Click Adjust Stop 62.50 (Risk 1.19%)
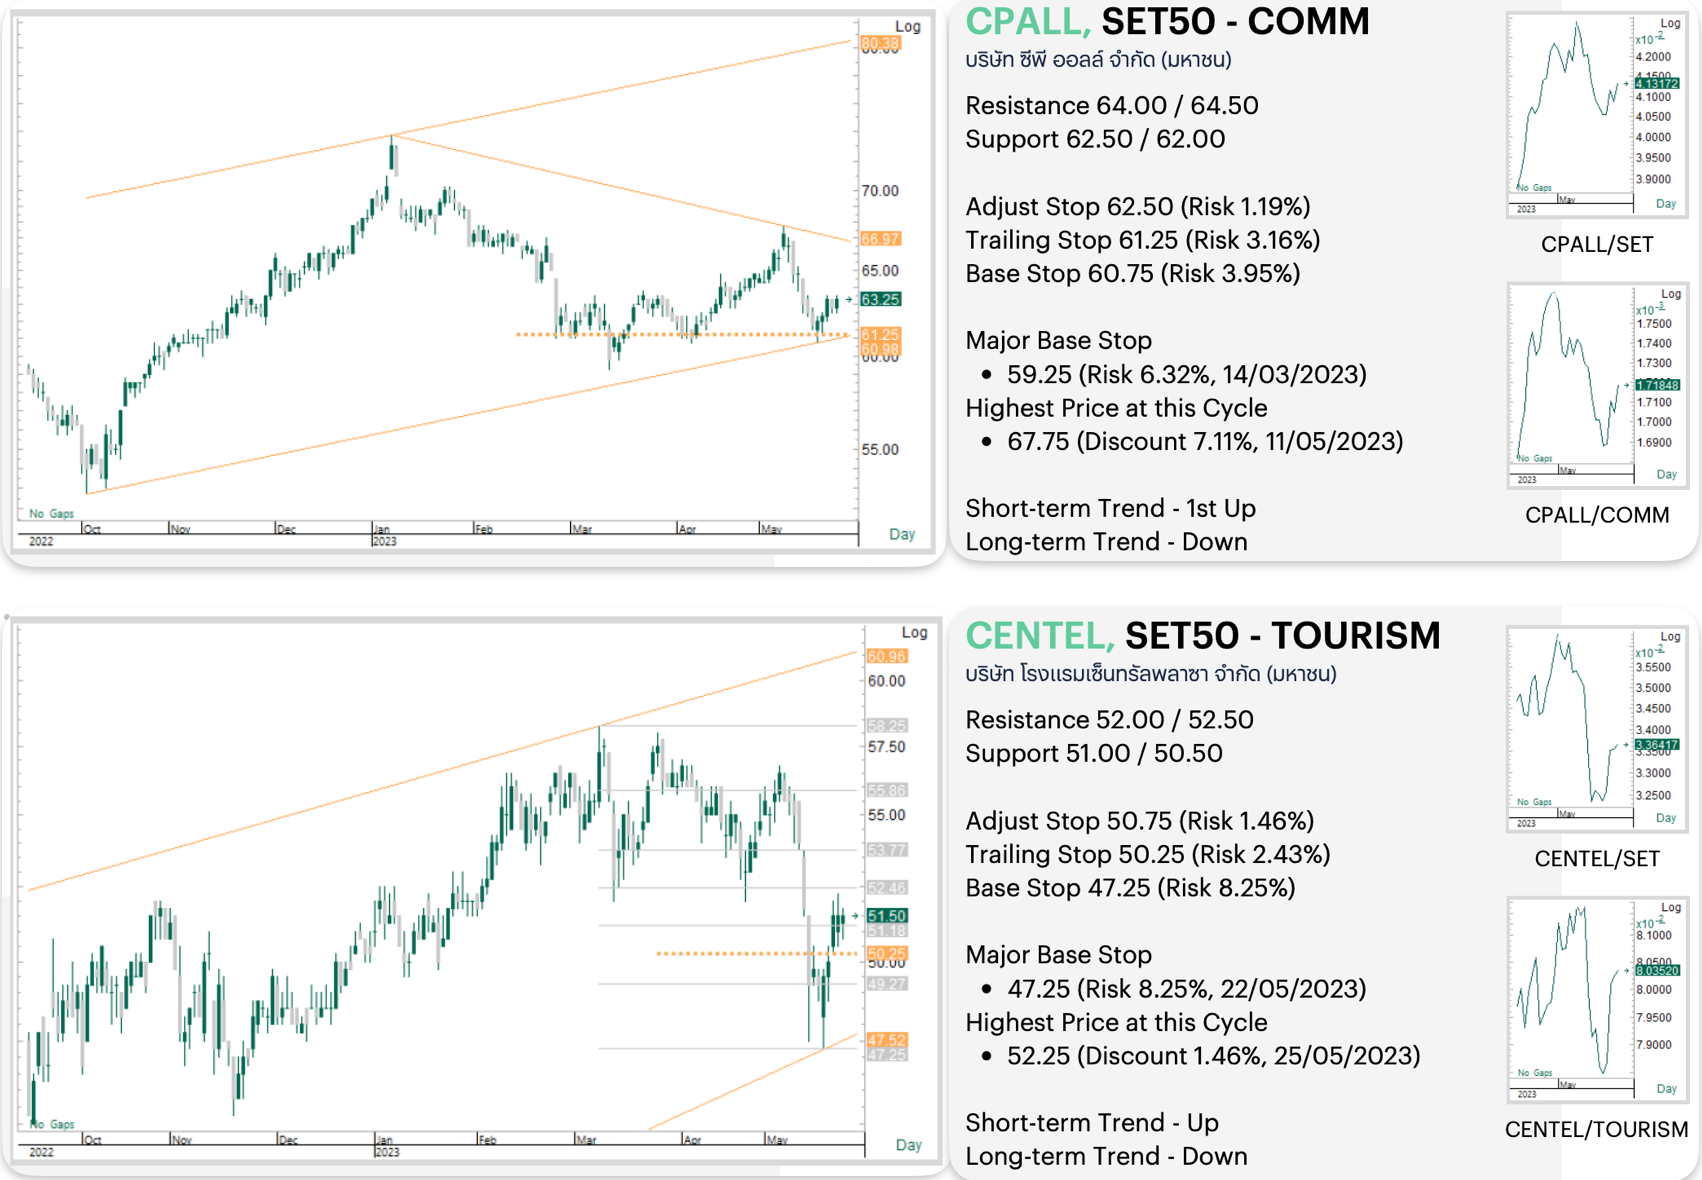This screenshot has width=1702, height=1180. [x=1137, y=207]
